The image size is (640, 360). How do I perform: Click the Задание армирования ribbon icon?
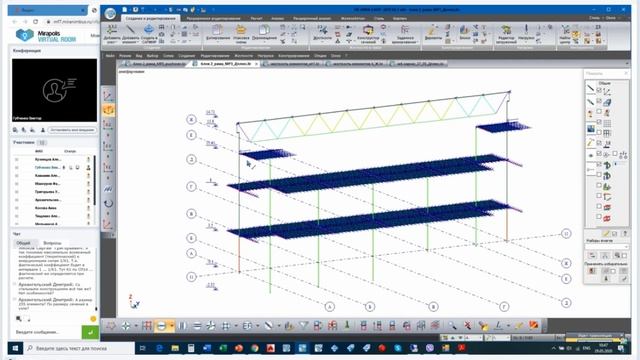pyautogui.click(x=405, y=33)
